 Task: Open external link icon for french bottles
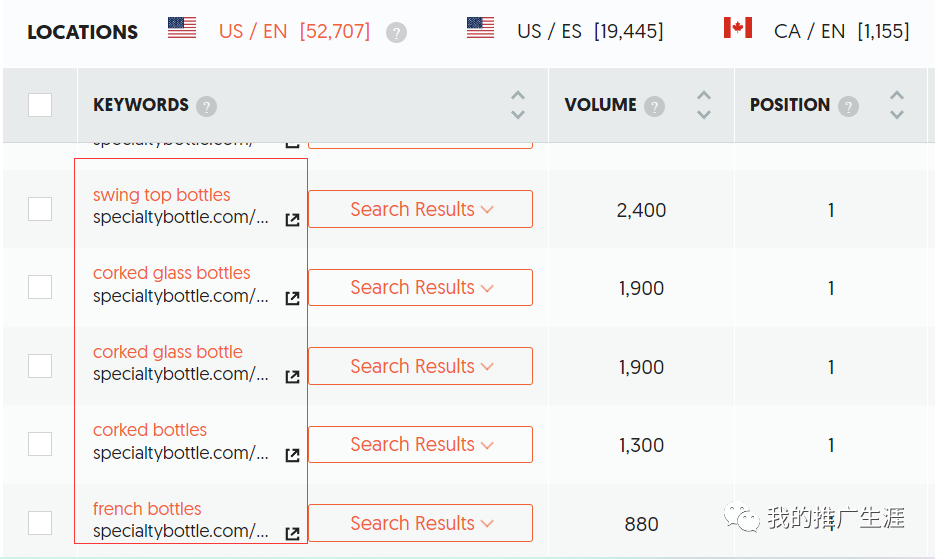[292, 533]
